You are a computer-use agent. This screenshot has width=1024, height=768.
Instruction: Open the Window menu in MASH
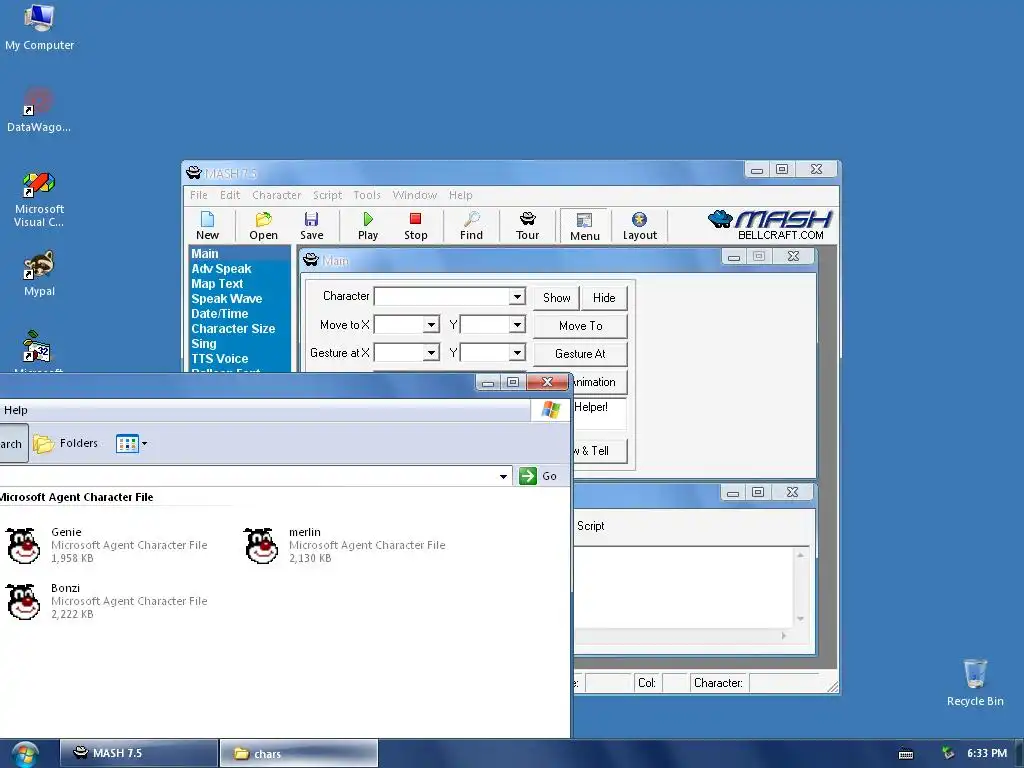coord(415,195)
